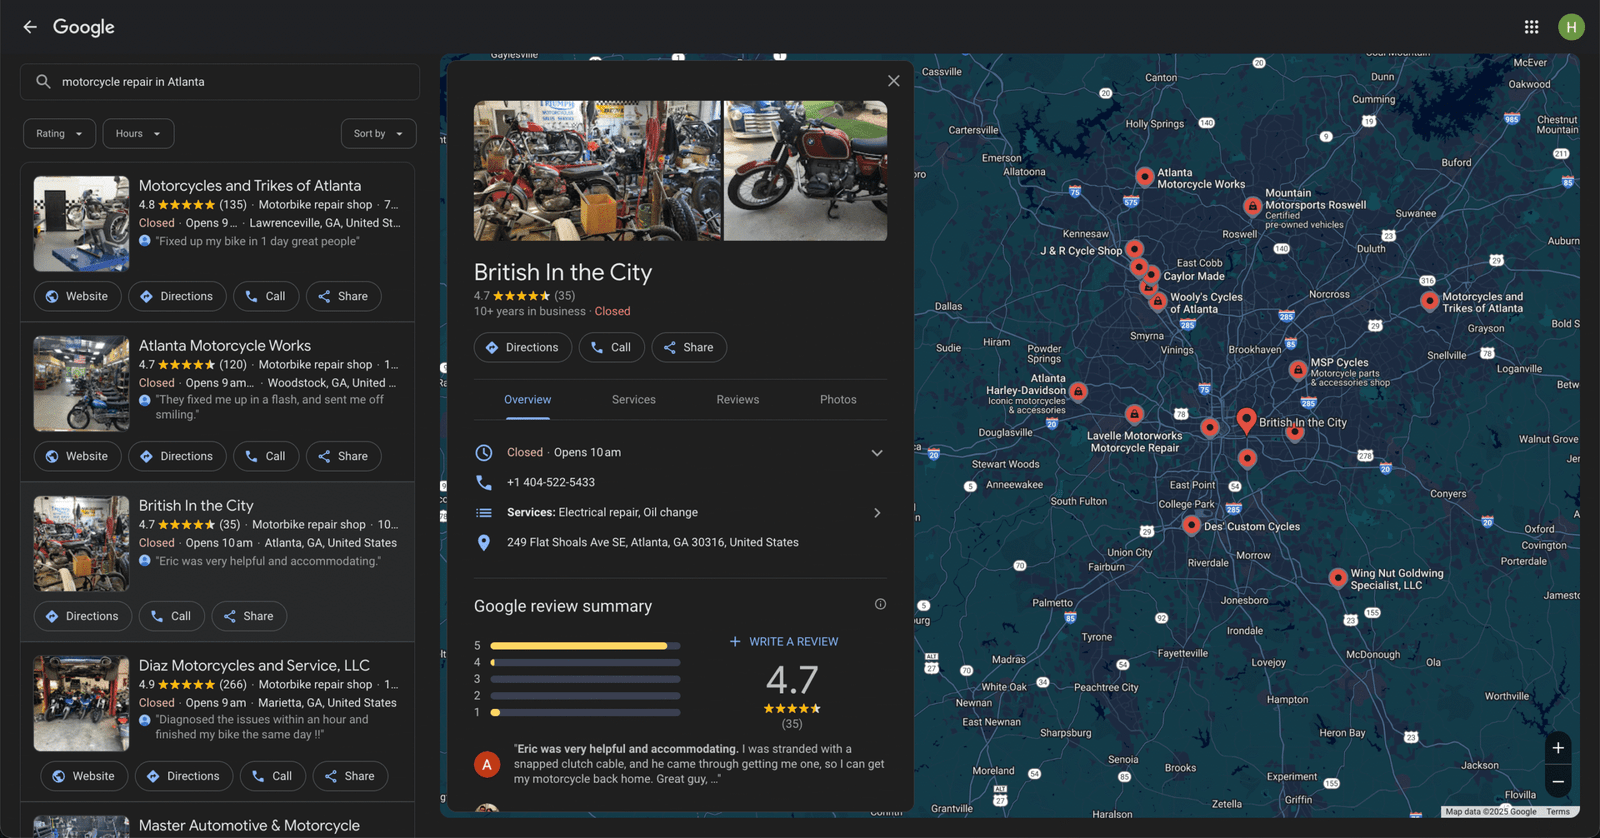Select the Lavelle Motorworks map pin
Screen dimensions: 1600x838
1134,414
